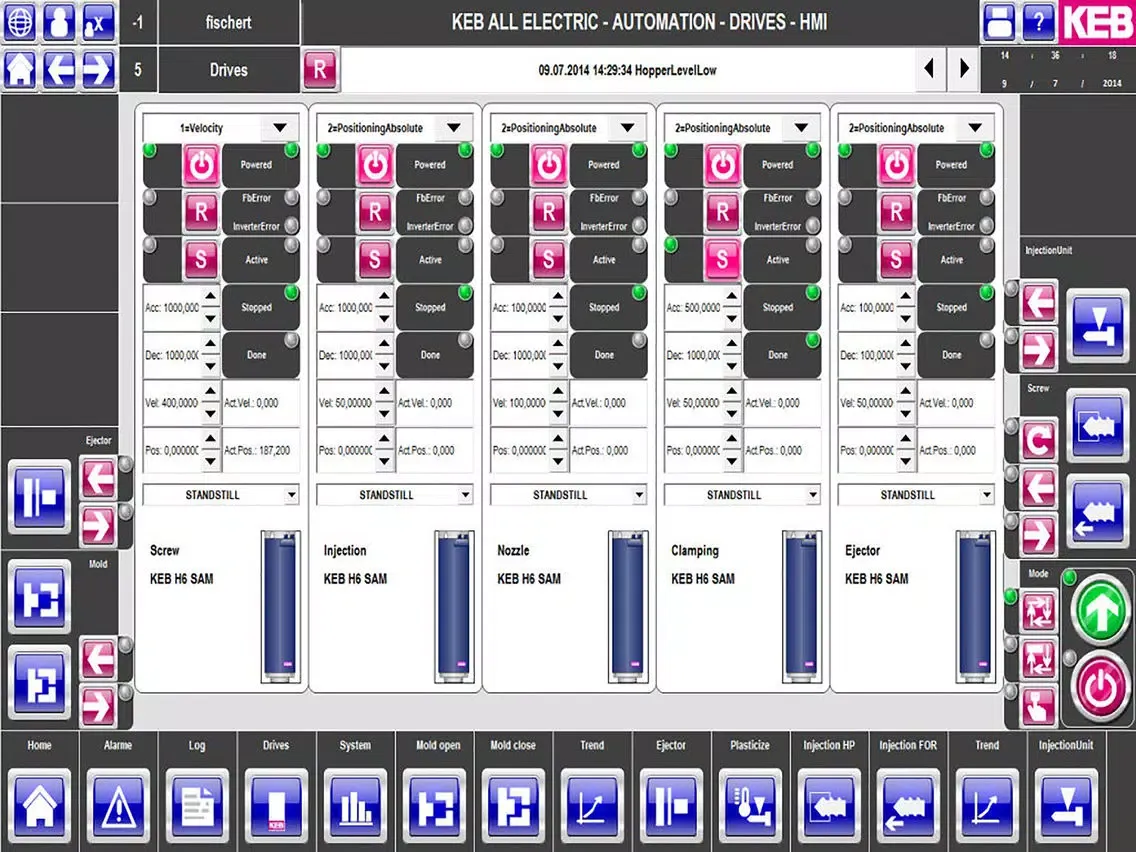Click Mold right arrow in left sidebar
The image size is (1136, 852).
click(98, 706)
